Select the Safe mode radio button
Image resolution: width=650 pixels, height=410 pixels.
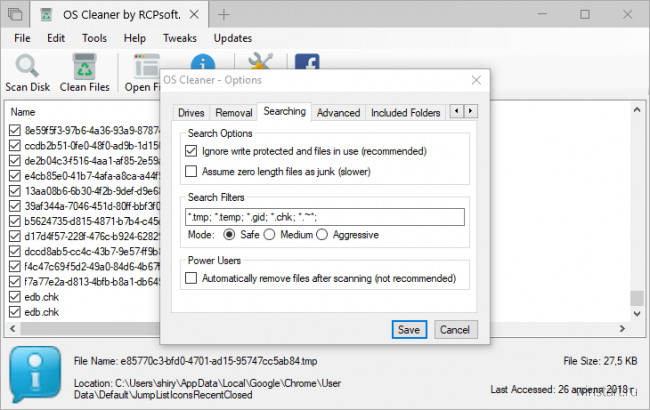pyautogui.click(x=229, y=235)
